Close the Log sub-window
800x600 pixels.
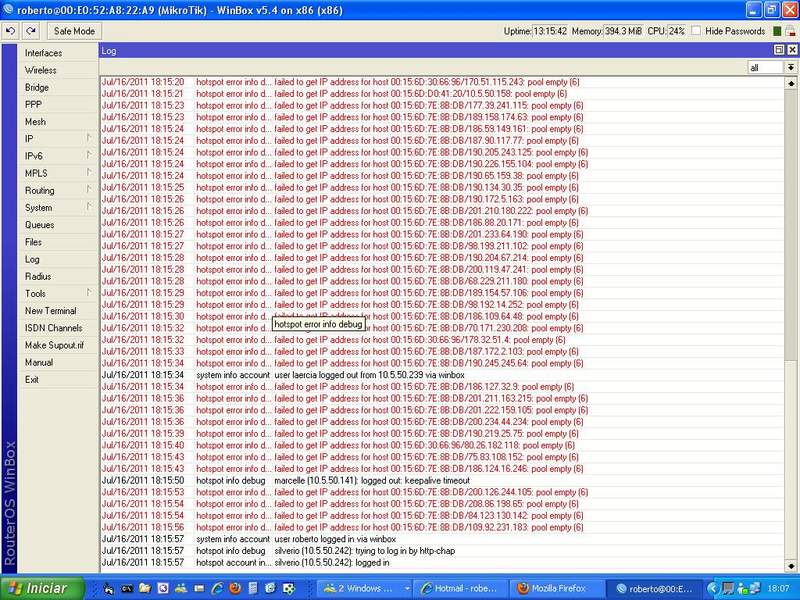pos(792,50)
